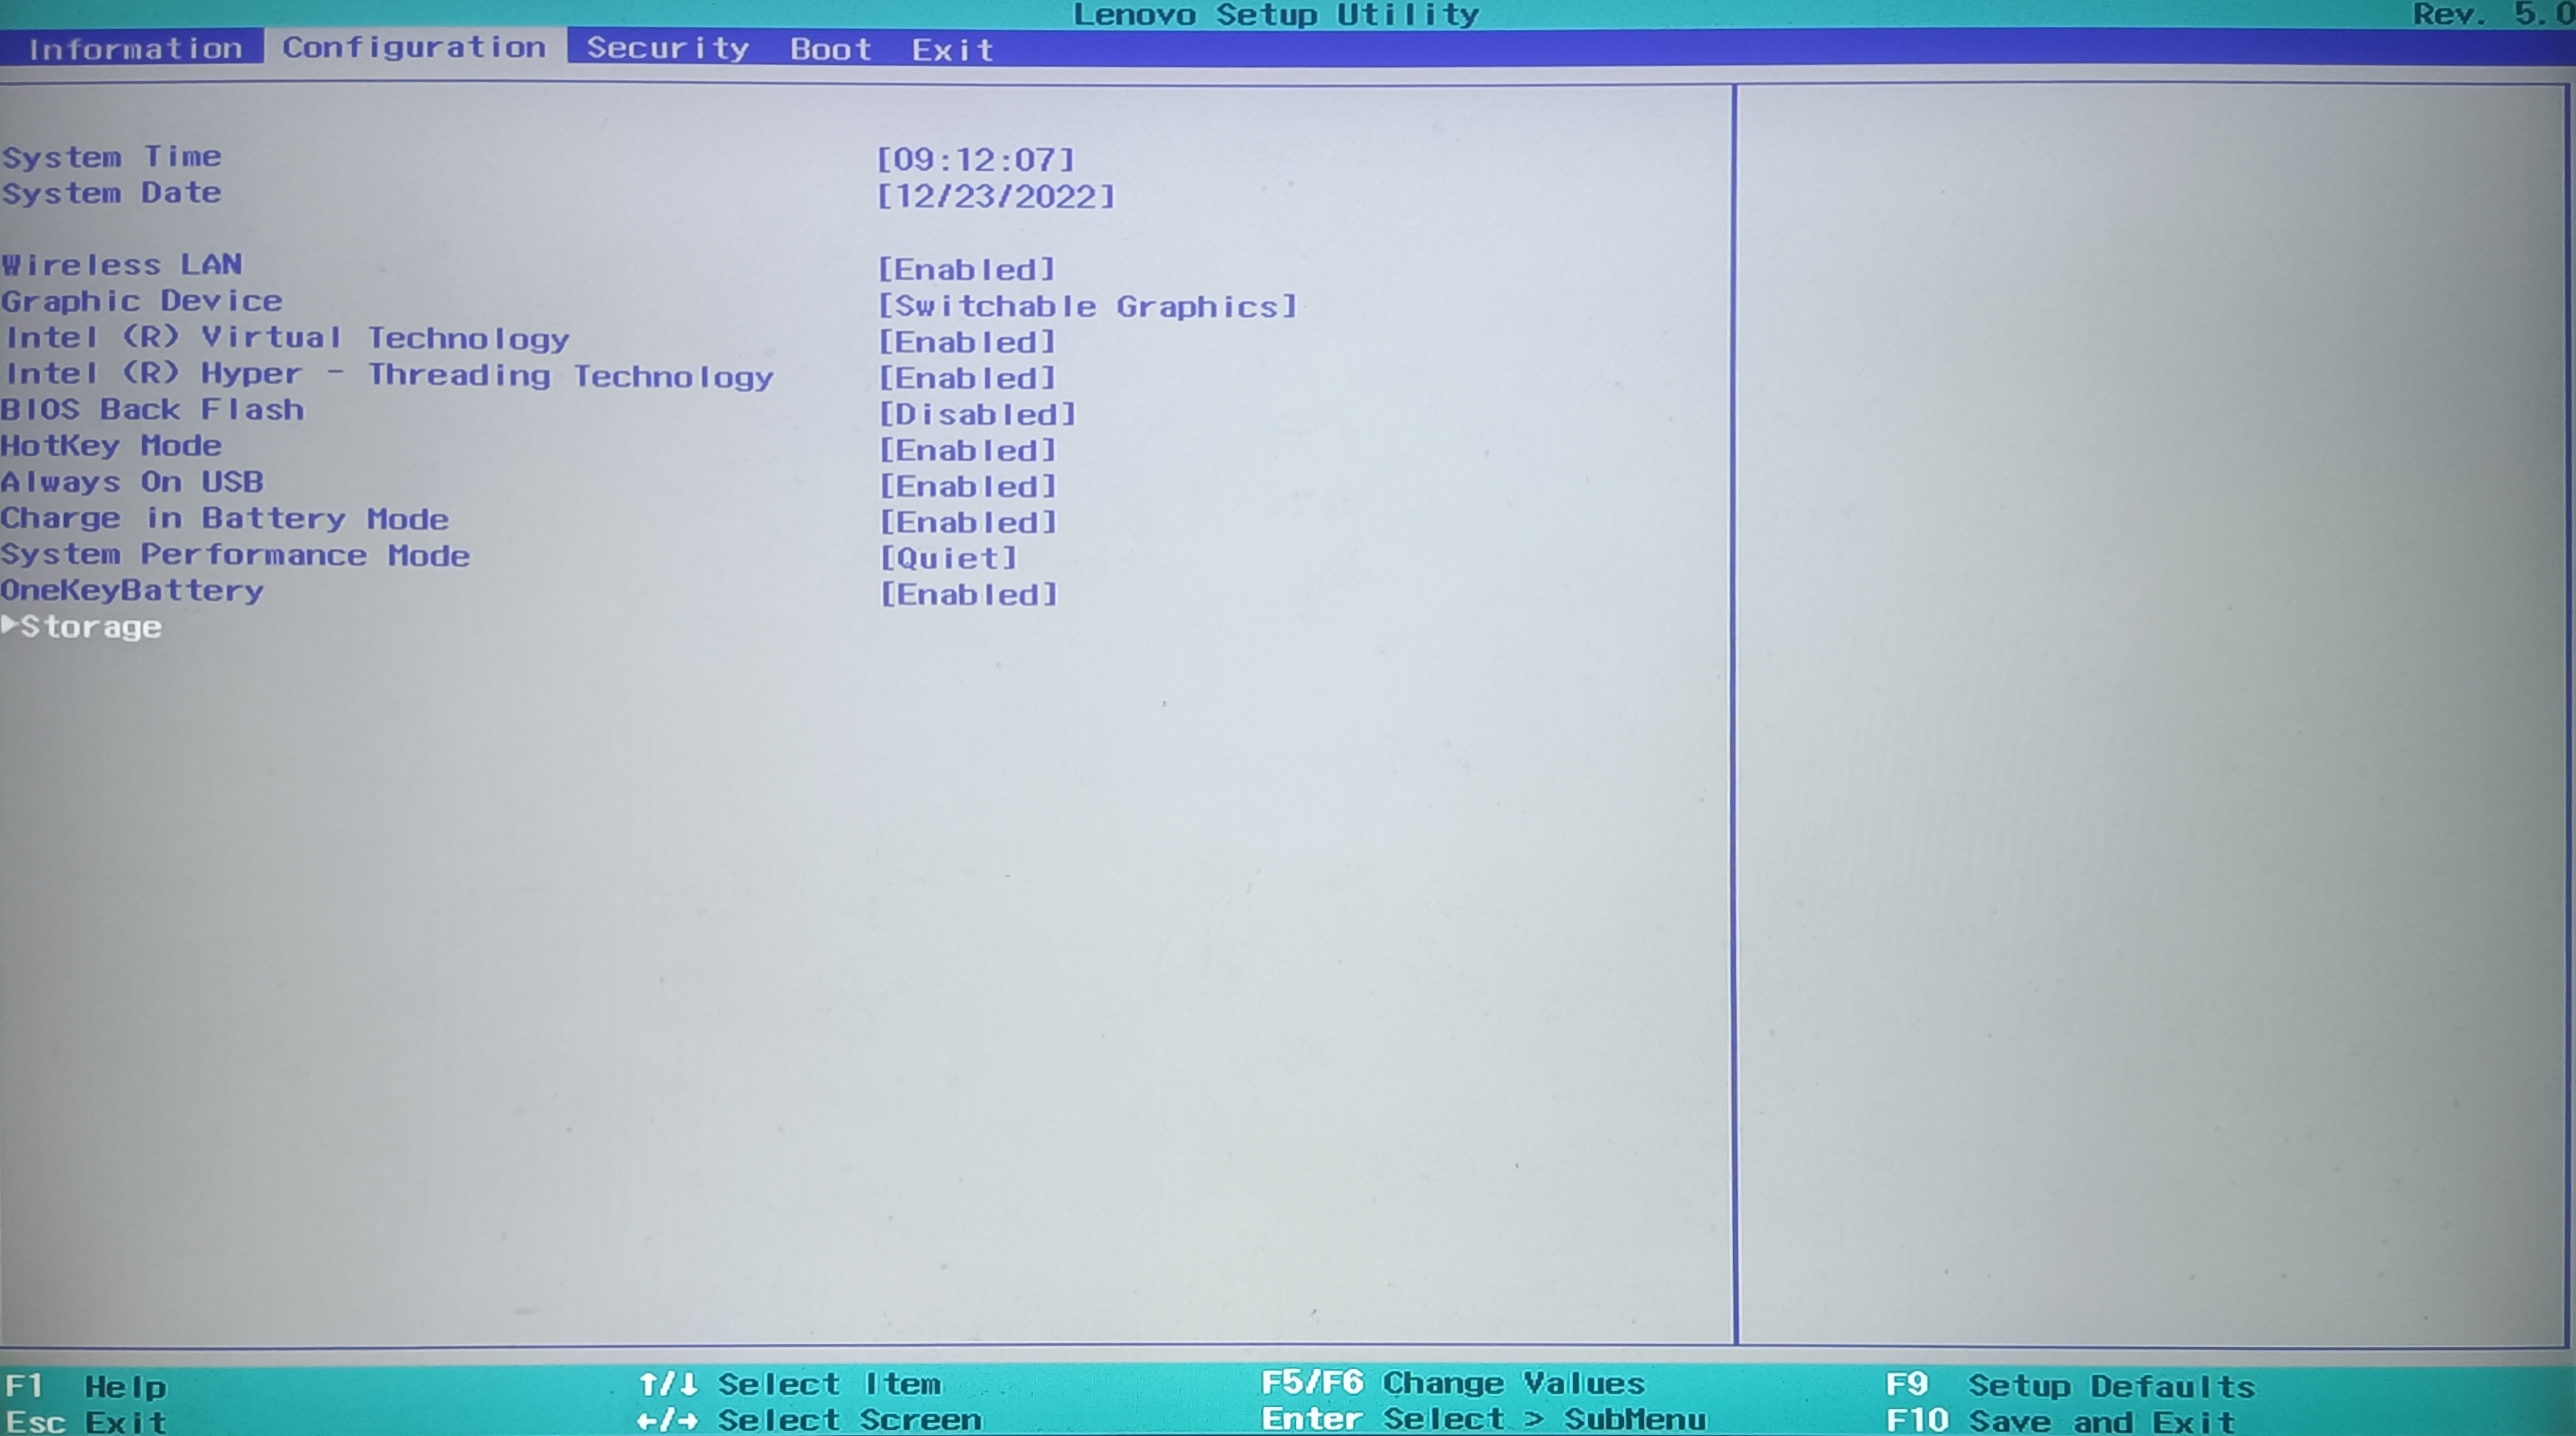Toggle Intel Hyper-Threading Technology setting
2576x1436 pixels.
click(967, 377)
